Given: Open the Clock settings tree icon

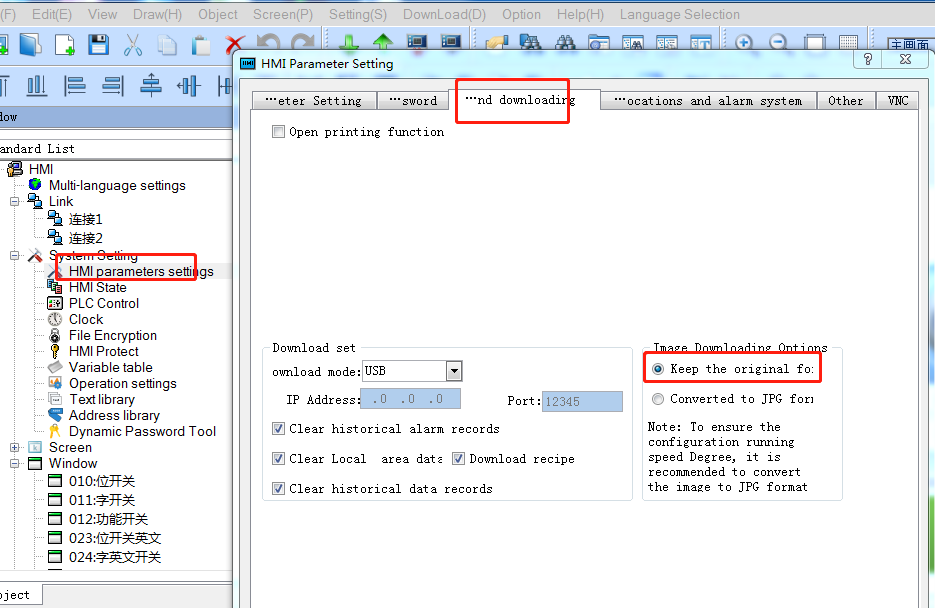Looking at the screenshot, I should click(x=55, y=319).
